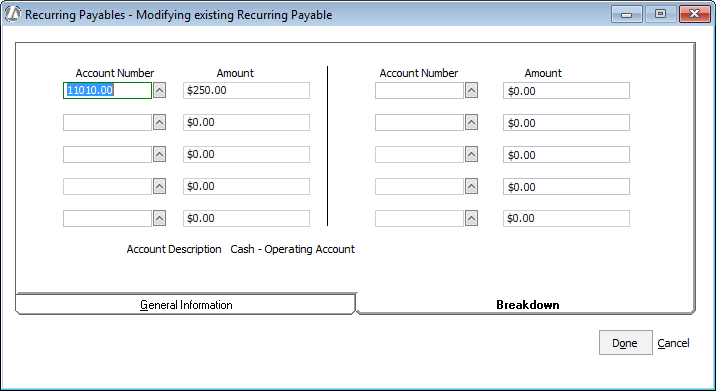Maximize the Recurring Payables window

coord(660,15)
